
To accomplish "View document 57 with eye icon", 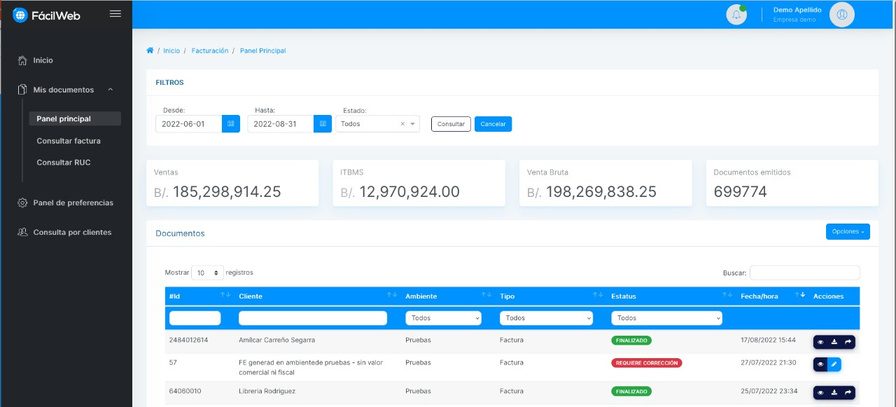I will (x=821, y=364).
